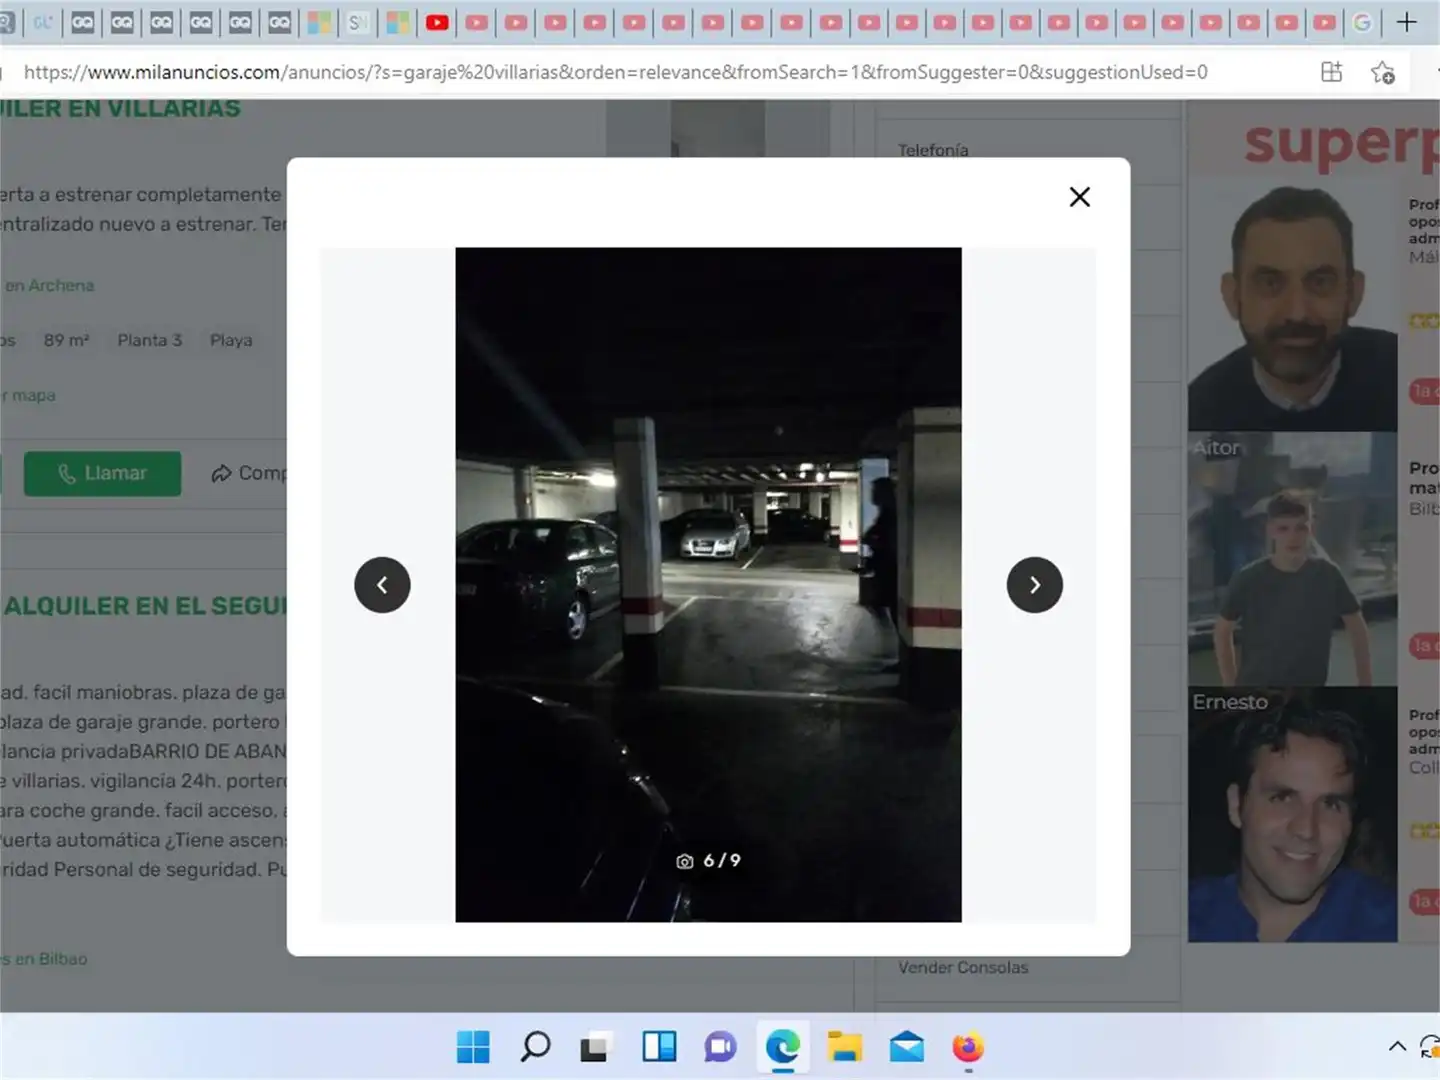Open the 'ALQUILER EN EL SEGU' listing title
The height and width of the screenshot is (1080, 1440).
click(145, 606)
